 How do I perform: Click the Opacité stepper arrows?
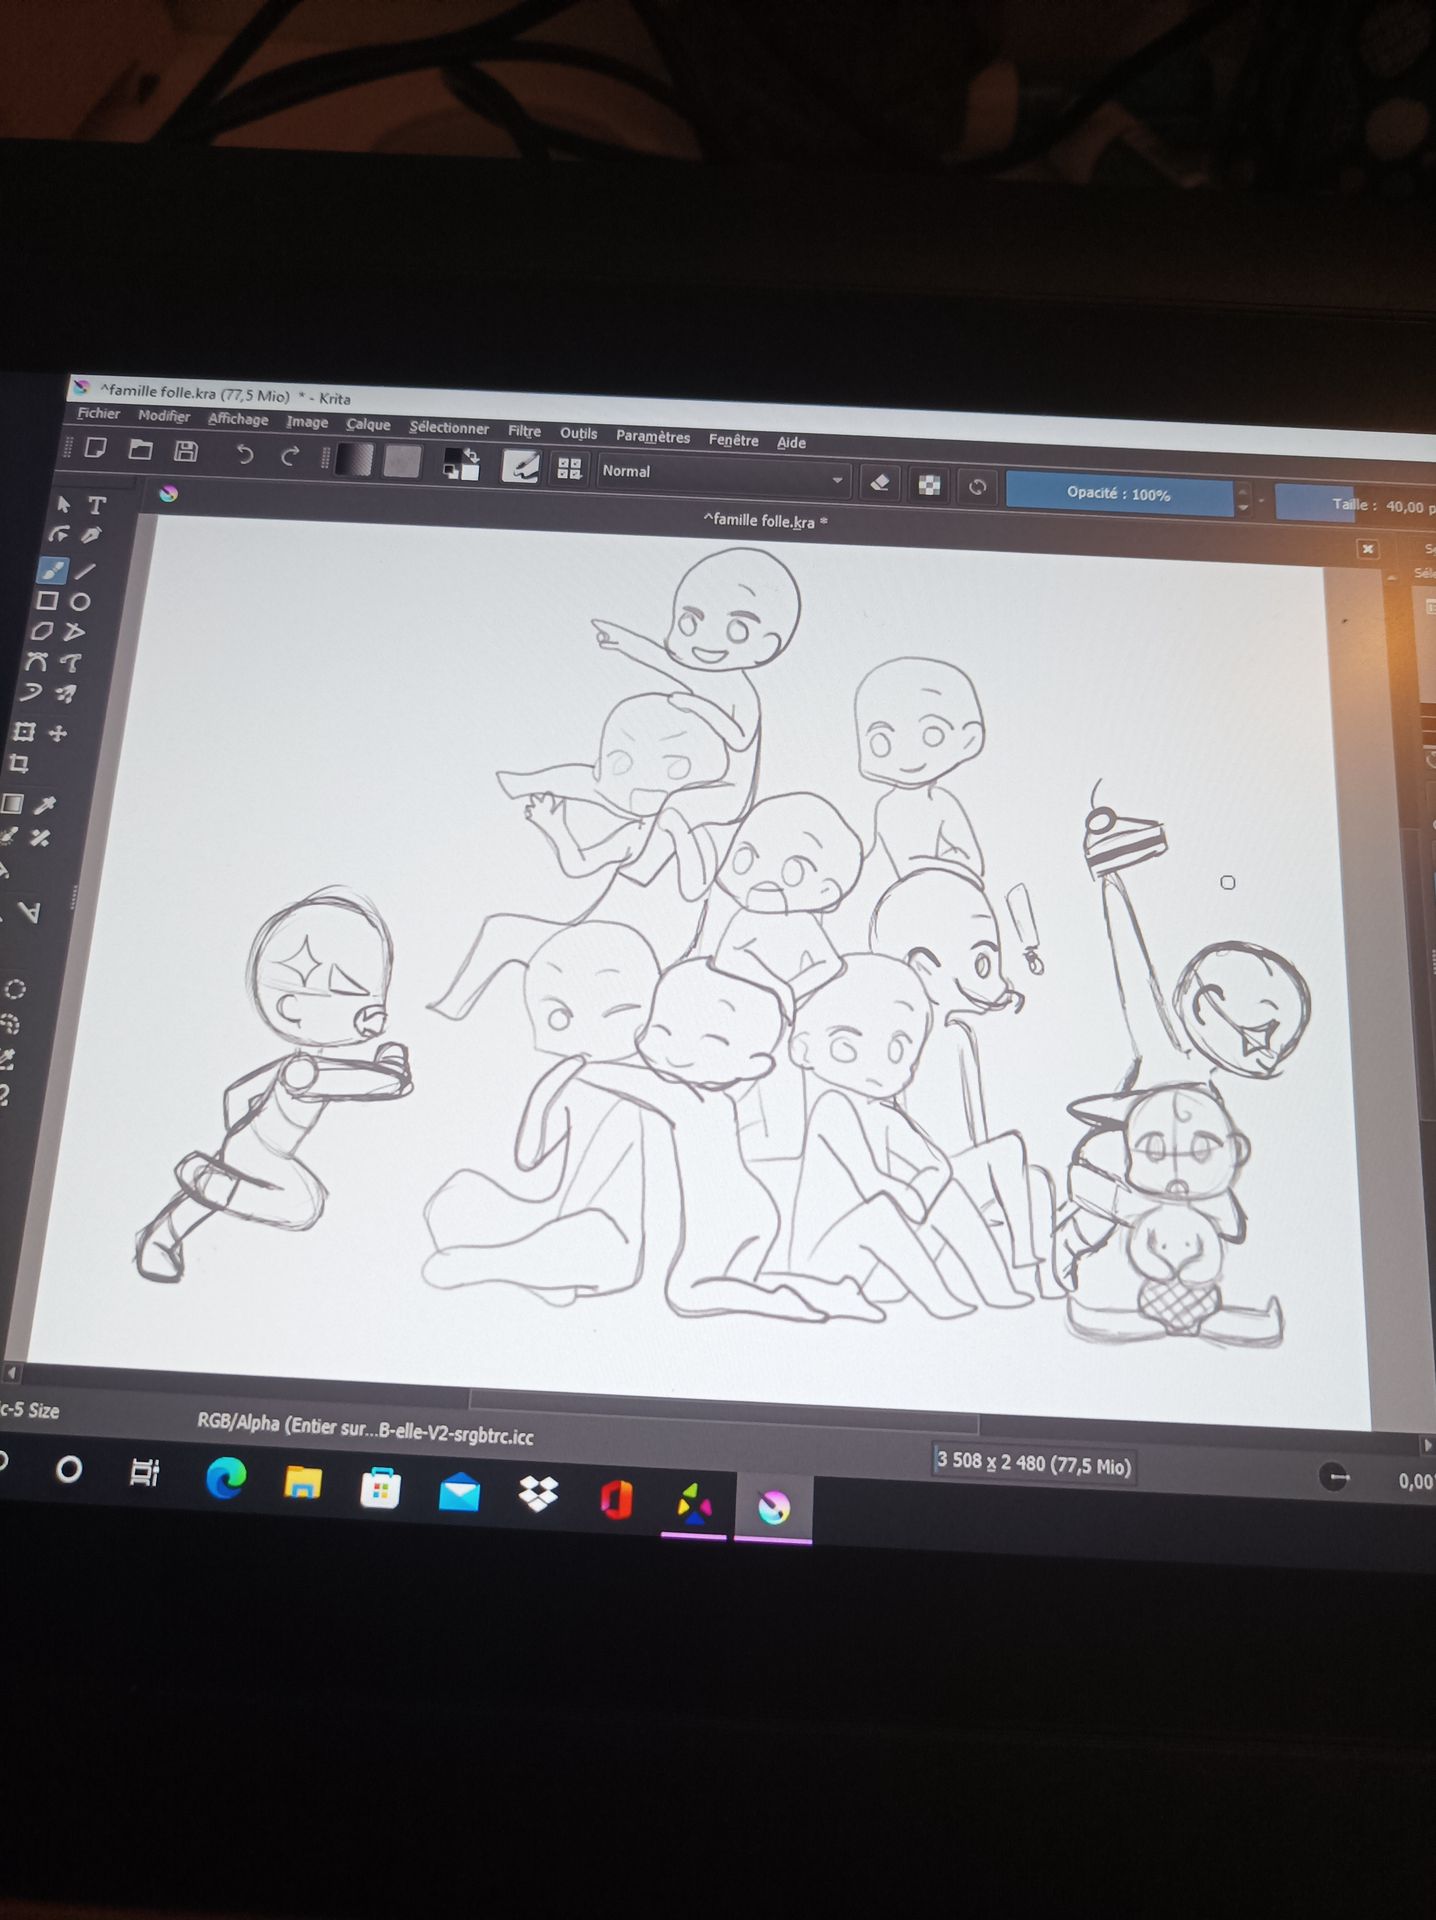(1243, 499)
